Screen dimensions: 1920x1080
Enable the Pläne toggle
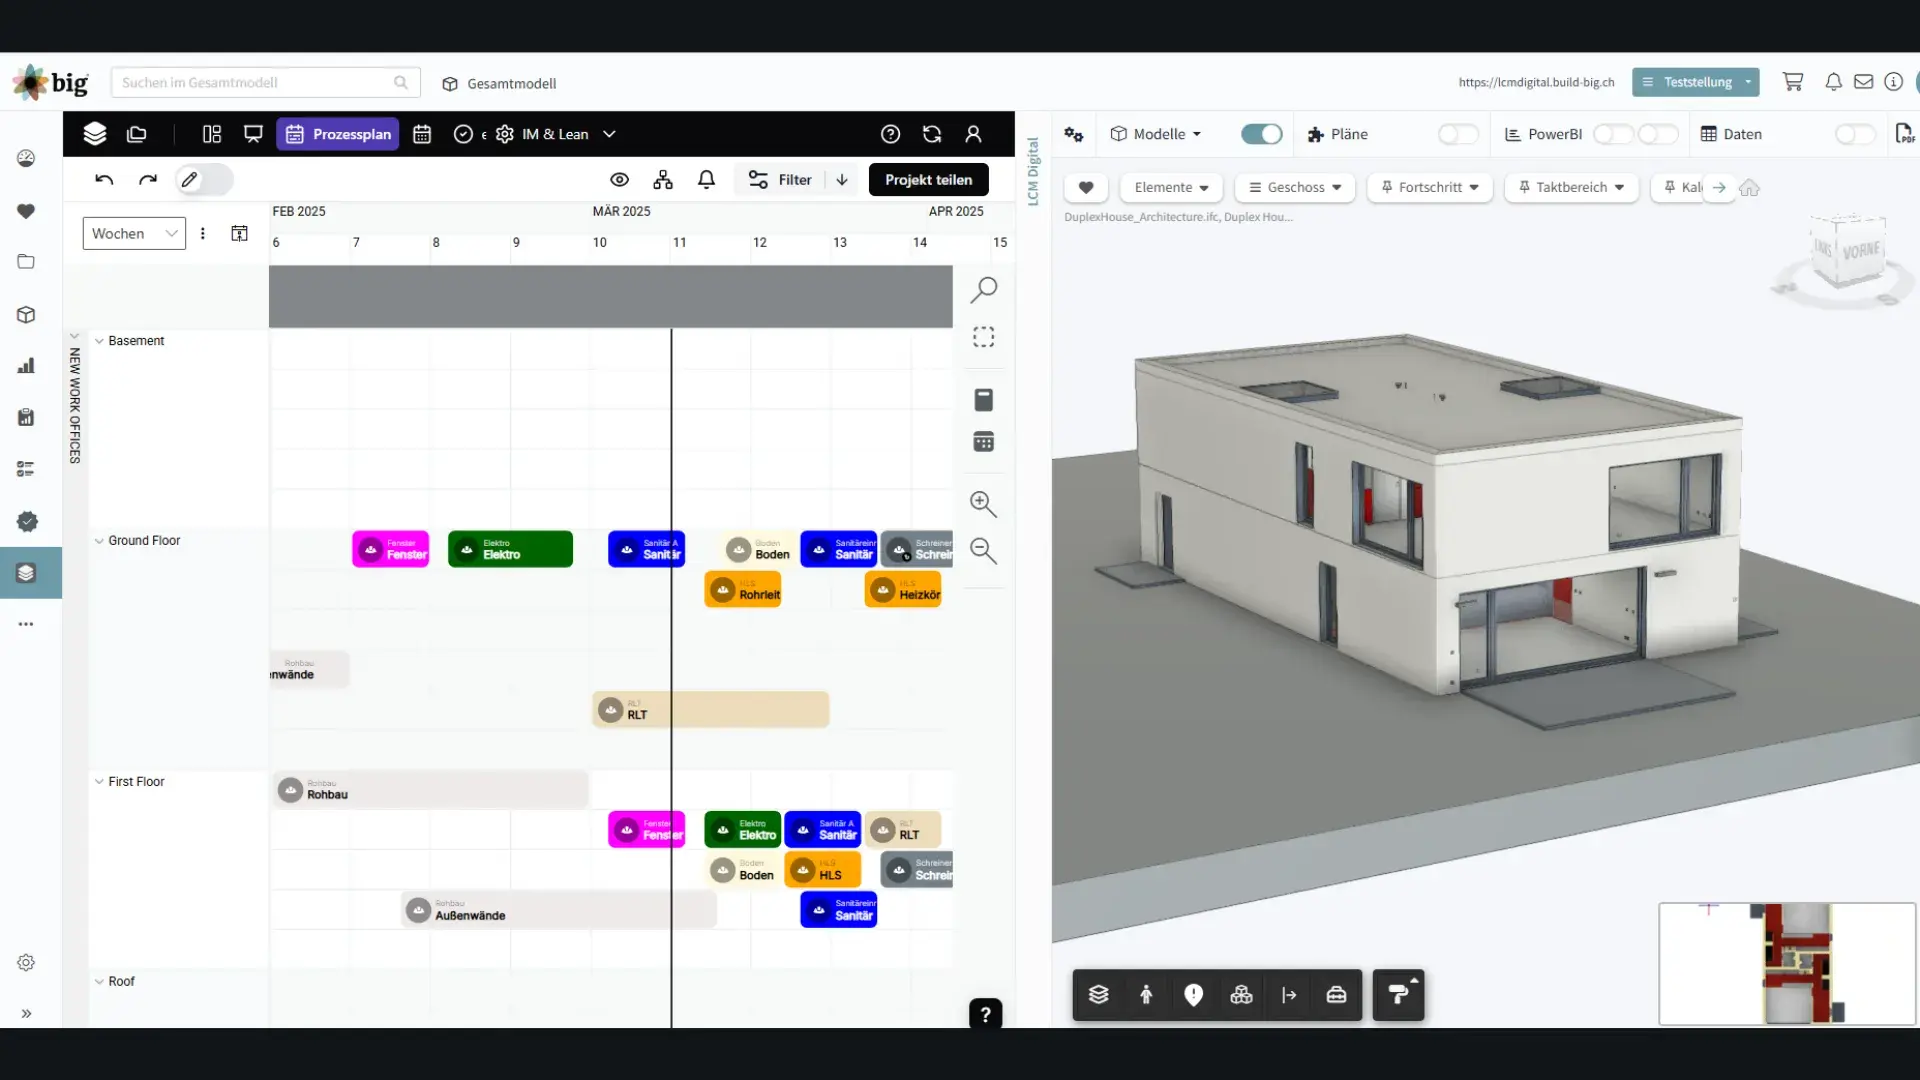tap(1458, 134)
